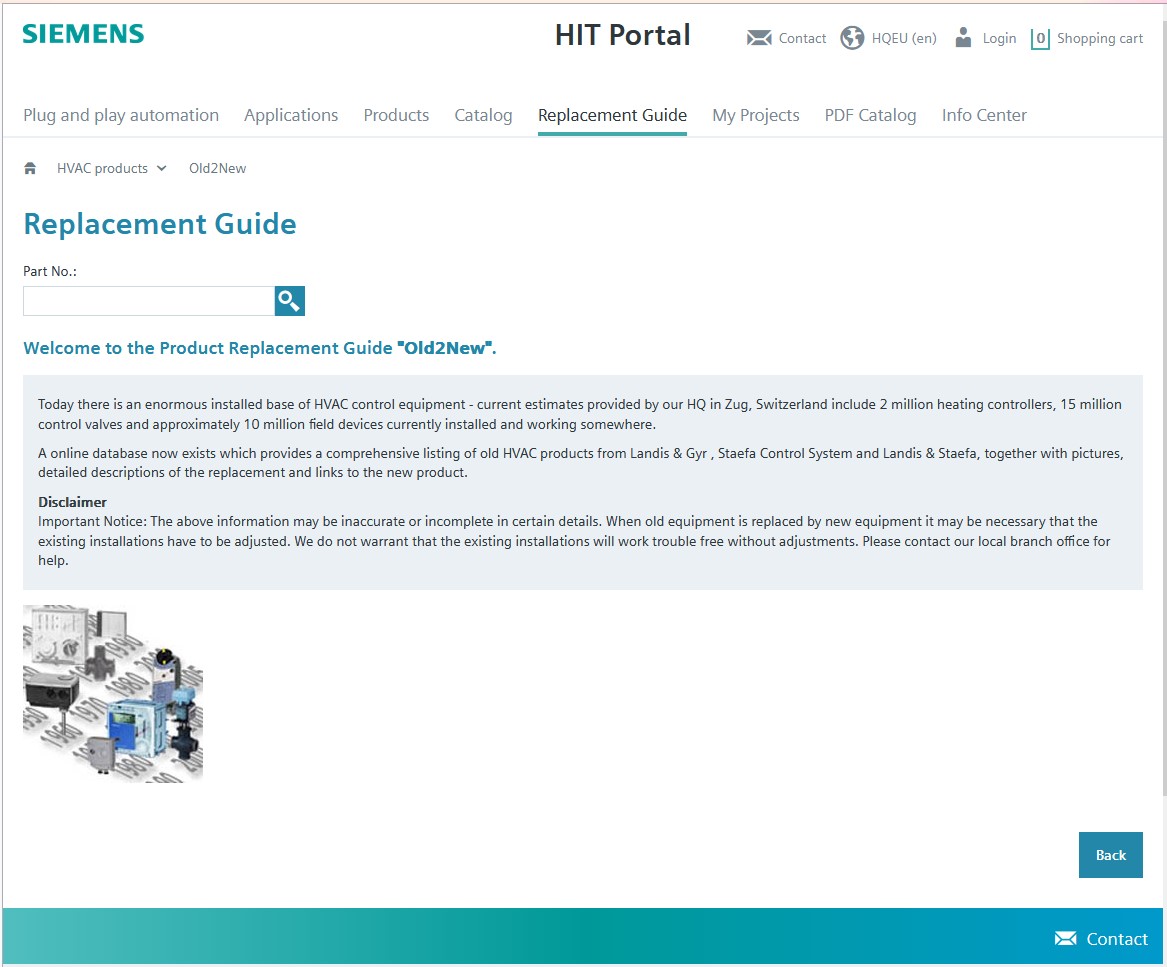The width and height of the screenshot is (1167, 967).
Task: Open the Products tab
Action: tap(396, 115)
